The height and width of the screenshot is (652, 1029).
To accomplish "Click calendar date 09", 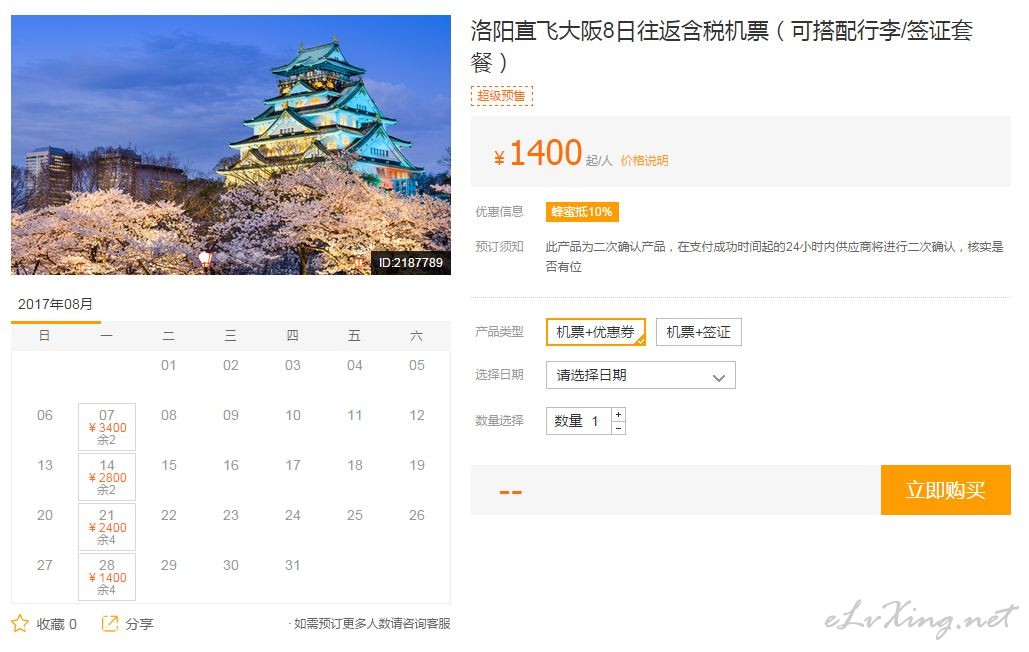I will tap(231, 415).
